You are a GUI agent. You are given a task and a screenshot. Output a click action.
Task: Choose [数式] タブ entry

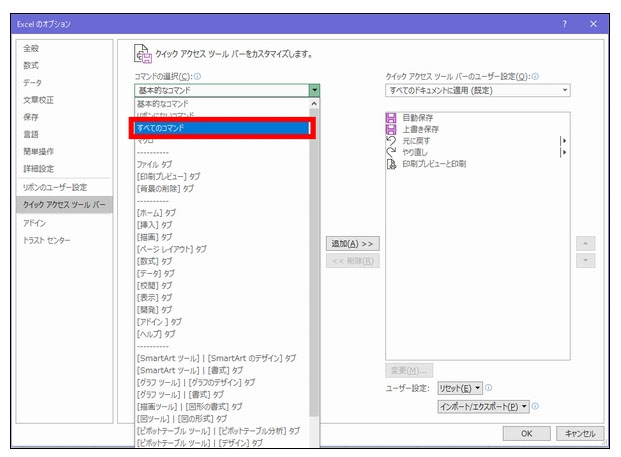[x=222, y=261]
